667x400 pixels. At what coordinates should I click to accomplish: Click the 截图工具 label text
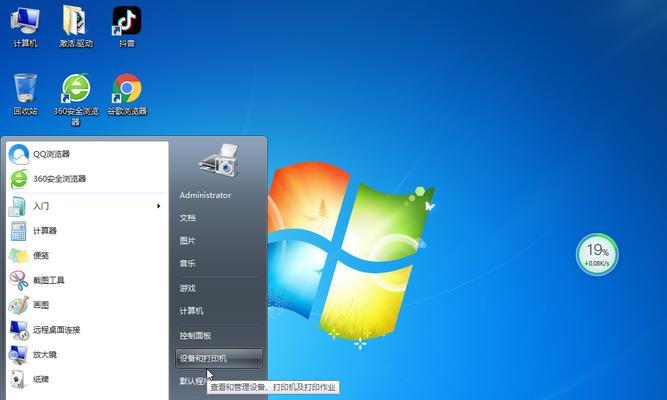coord(49,280)
